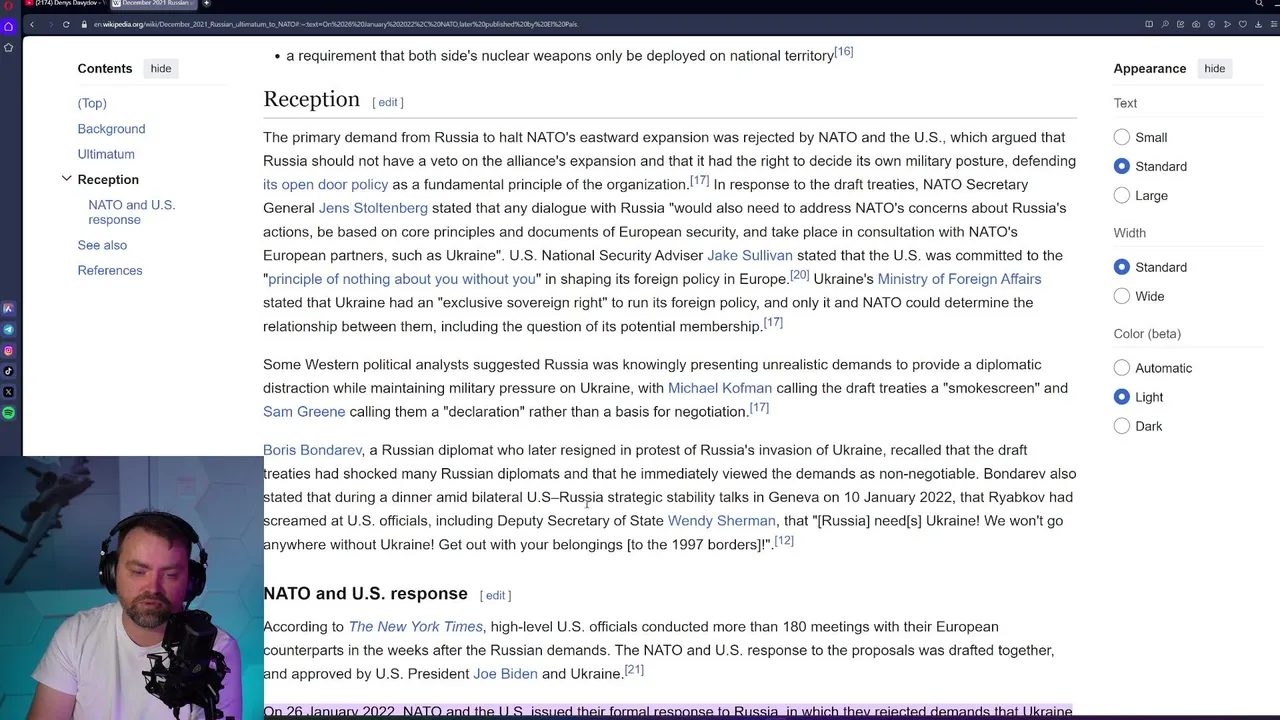Open the Ministry of Foreign Affairs link
1280x720 pixels.
959,279
